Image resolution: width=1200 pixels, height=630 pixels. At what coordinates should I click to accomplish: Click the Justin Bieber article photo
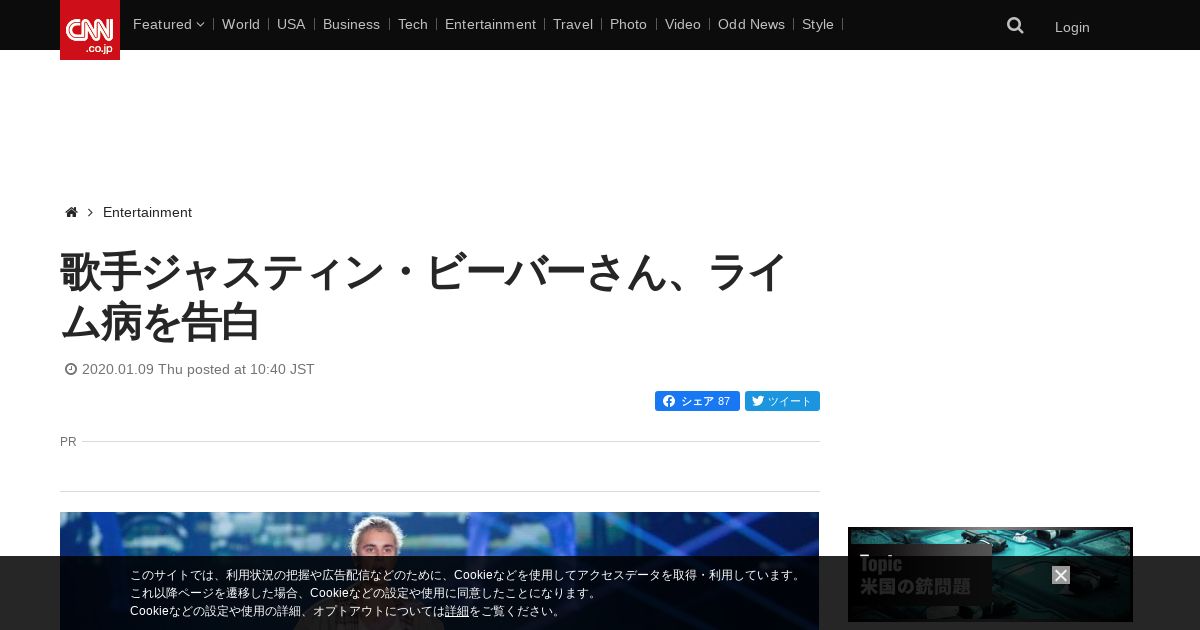click(439, 571)
